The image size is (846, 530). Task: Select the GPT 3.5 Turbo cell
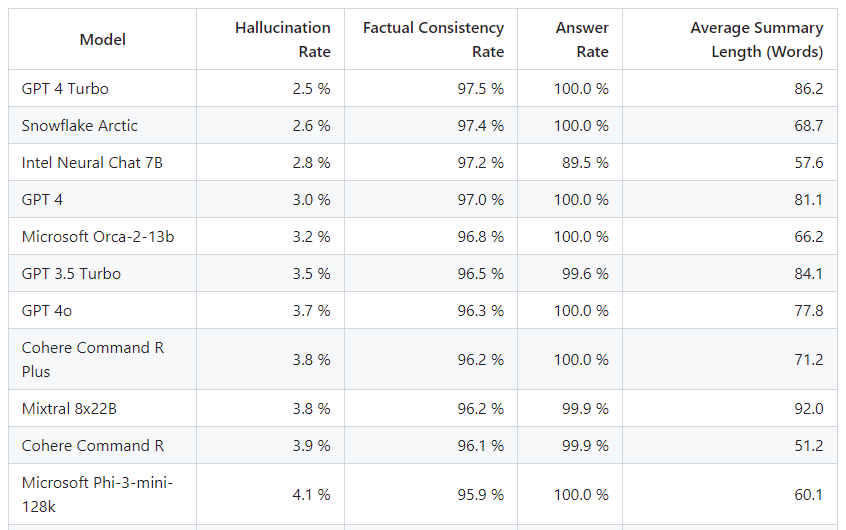[x=71, y=274]
